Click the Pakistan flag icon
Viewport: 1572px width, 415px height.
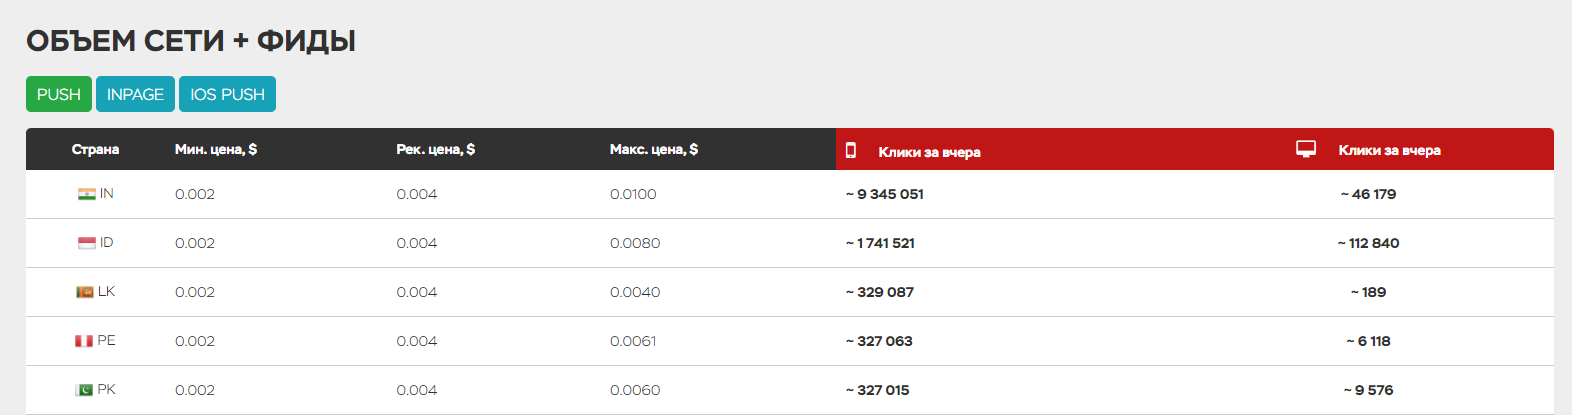click(84, 390)
